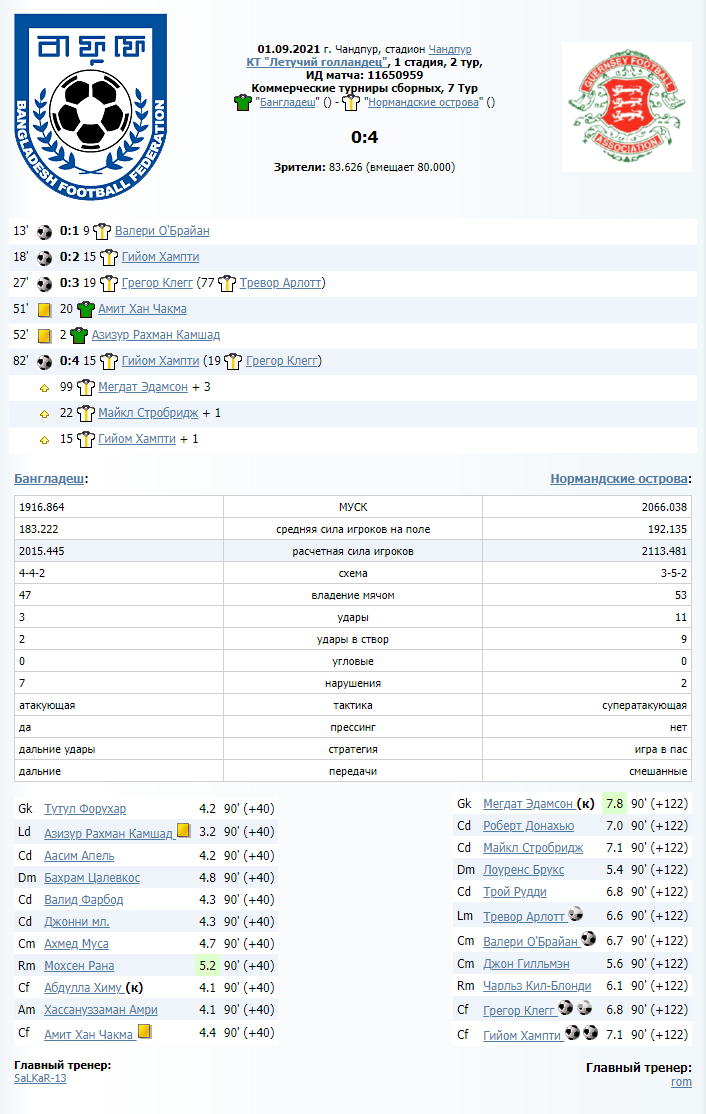Click the ball icon next to Тревор Арлотт in lineup

click(575, 914)
